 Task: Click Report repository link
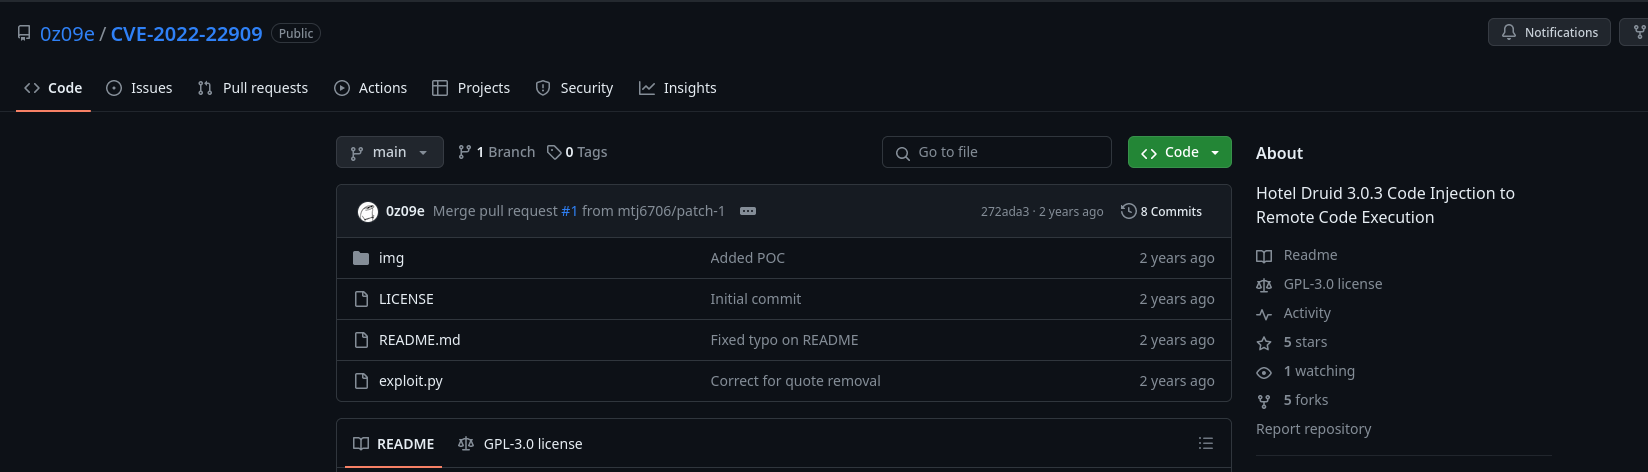click(x=1314, y=429)
